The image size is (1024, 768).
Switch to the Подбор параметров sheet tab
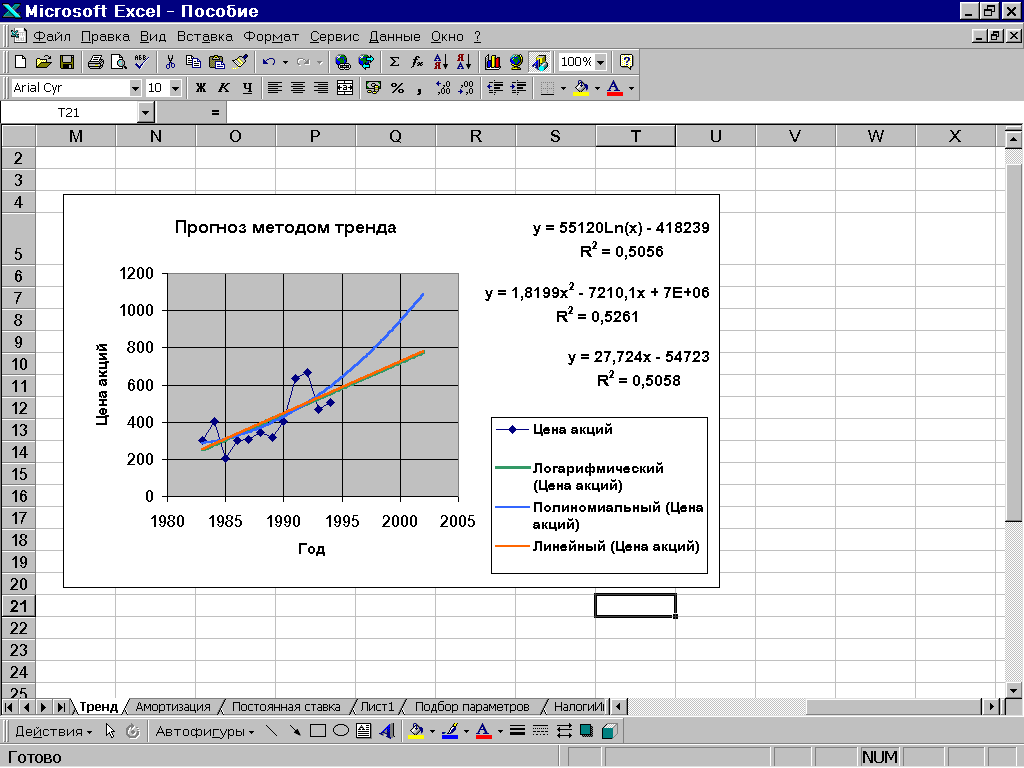(x=472, y=707)
